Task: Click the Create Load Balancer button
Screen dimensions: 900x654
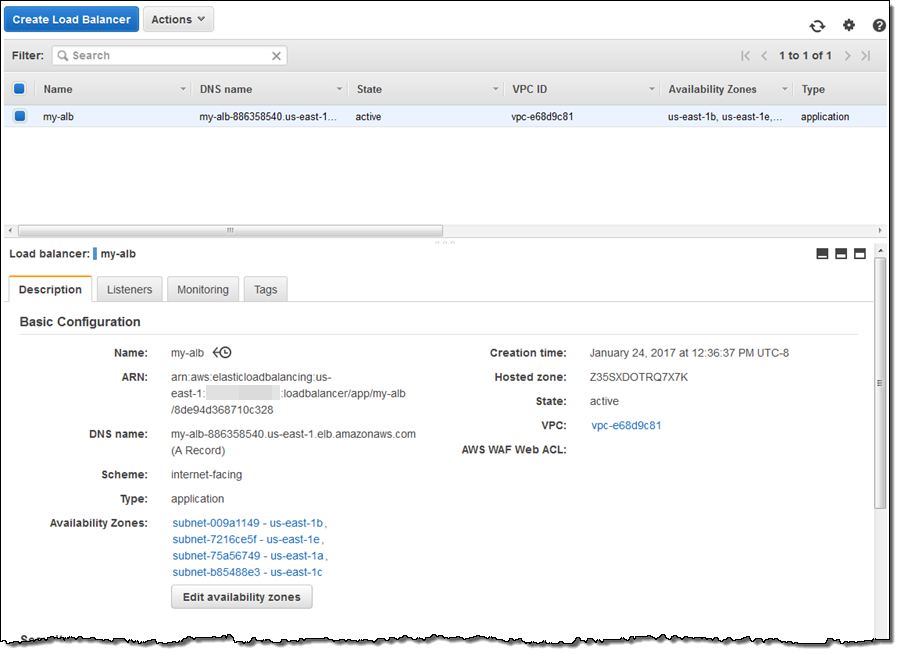Action: (71, 19)
